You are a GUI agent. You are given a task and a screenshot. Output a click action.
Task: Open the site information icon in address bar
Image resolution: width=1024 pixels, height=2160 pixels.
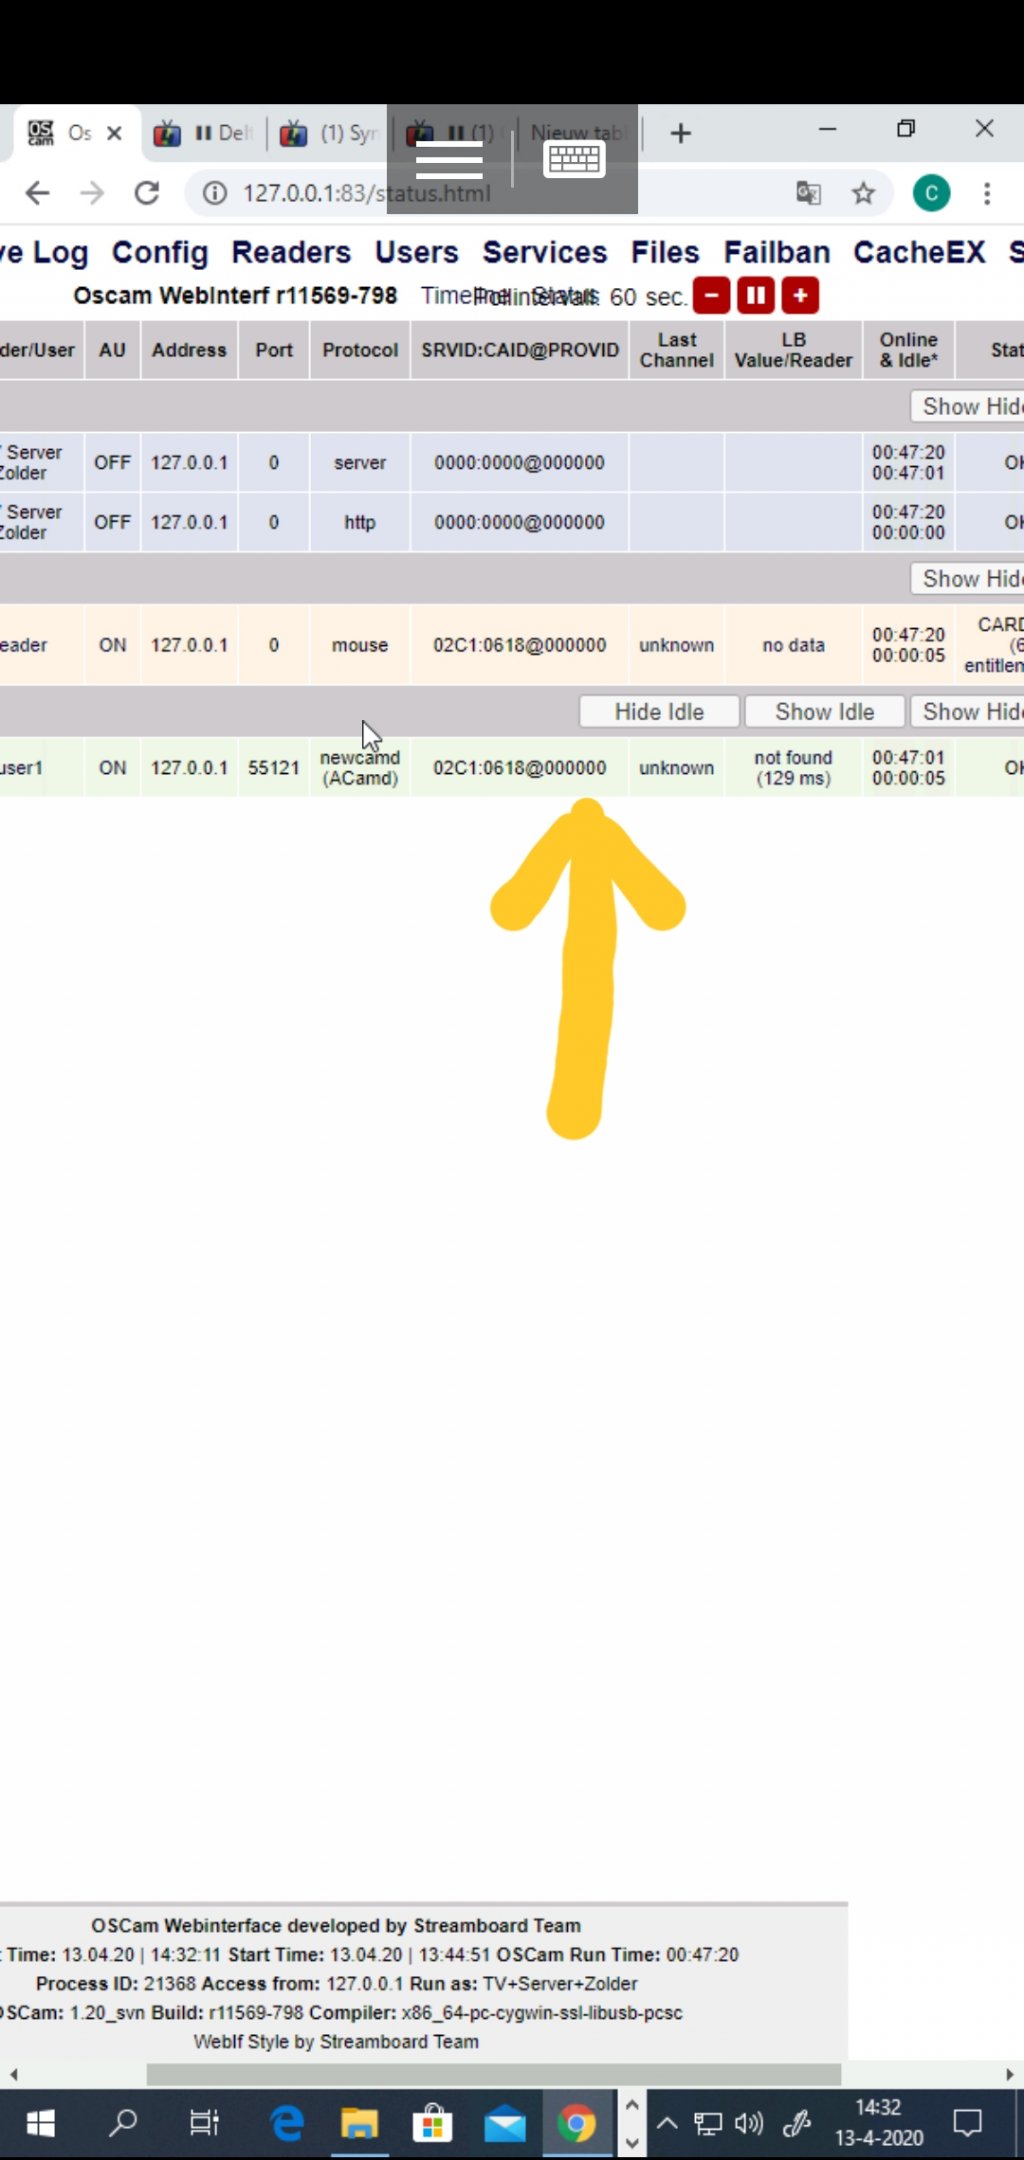click(x=215, y=193)
